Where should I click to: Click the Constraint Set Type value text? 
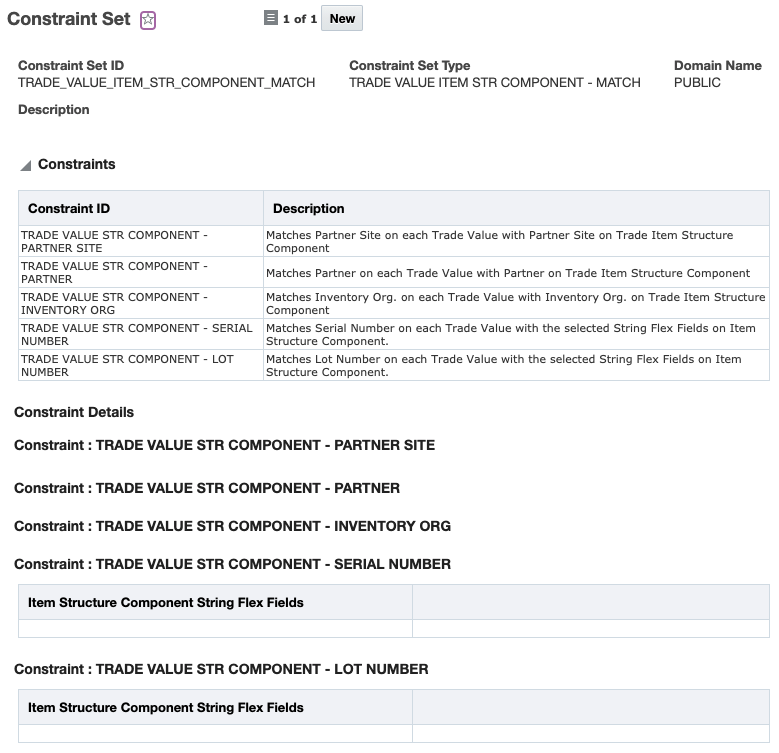[494, 82]
